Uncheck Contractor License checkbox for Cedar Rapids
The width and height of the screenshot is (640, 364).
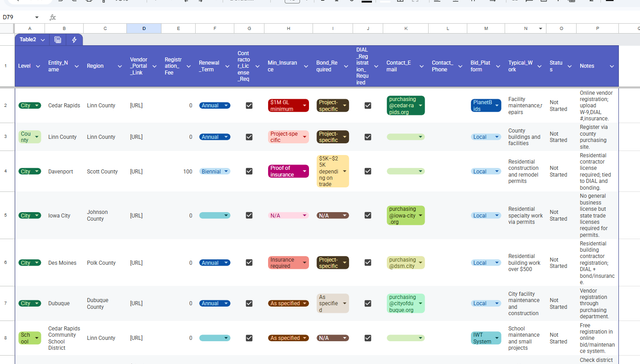[x=249, y=105]
